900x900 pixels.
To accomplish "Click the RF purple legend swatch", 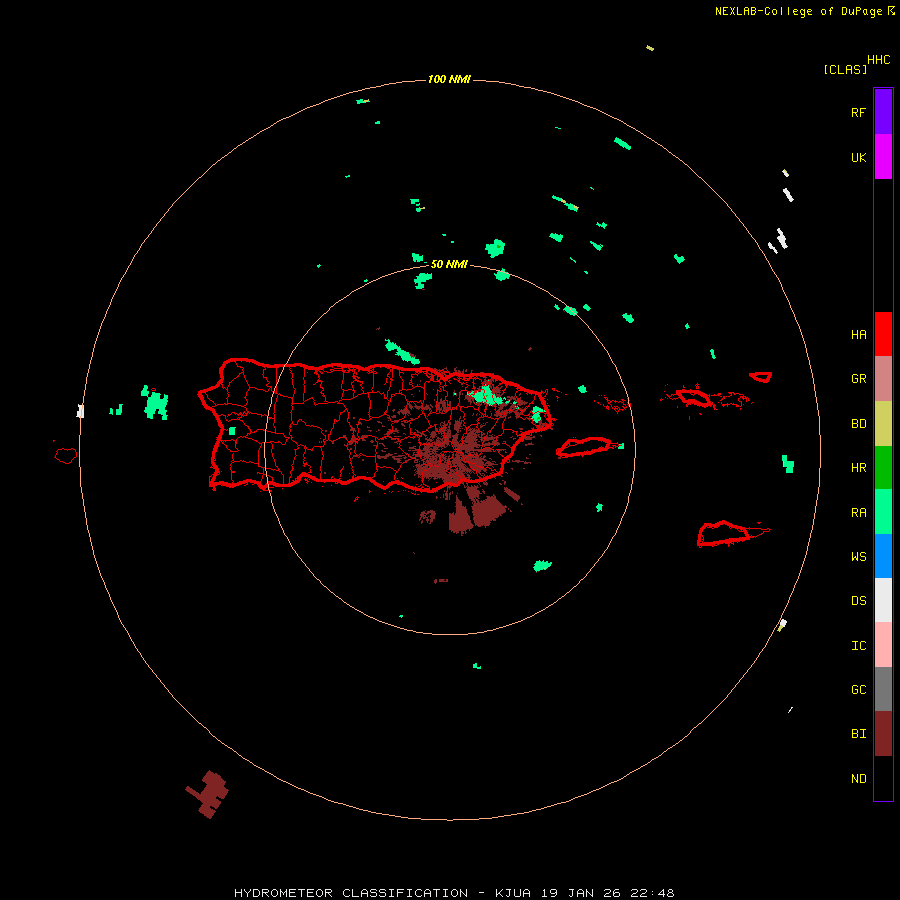I will point(883,112).
